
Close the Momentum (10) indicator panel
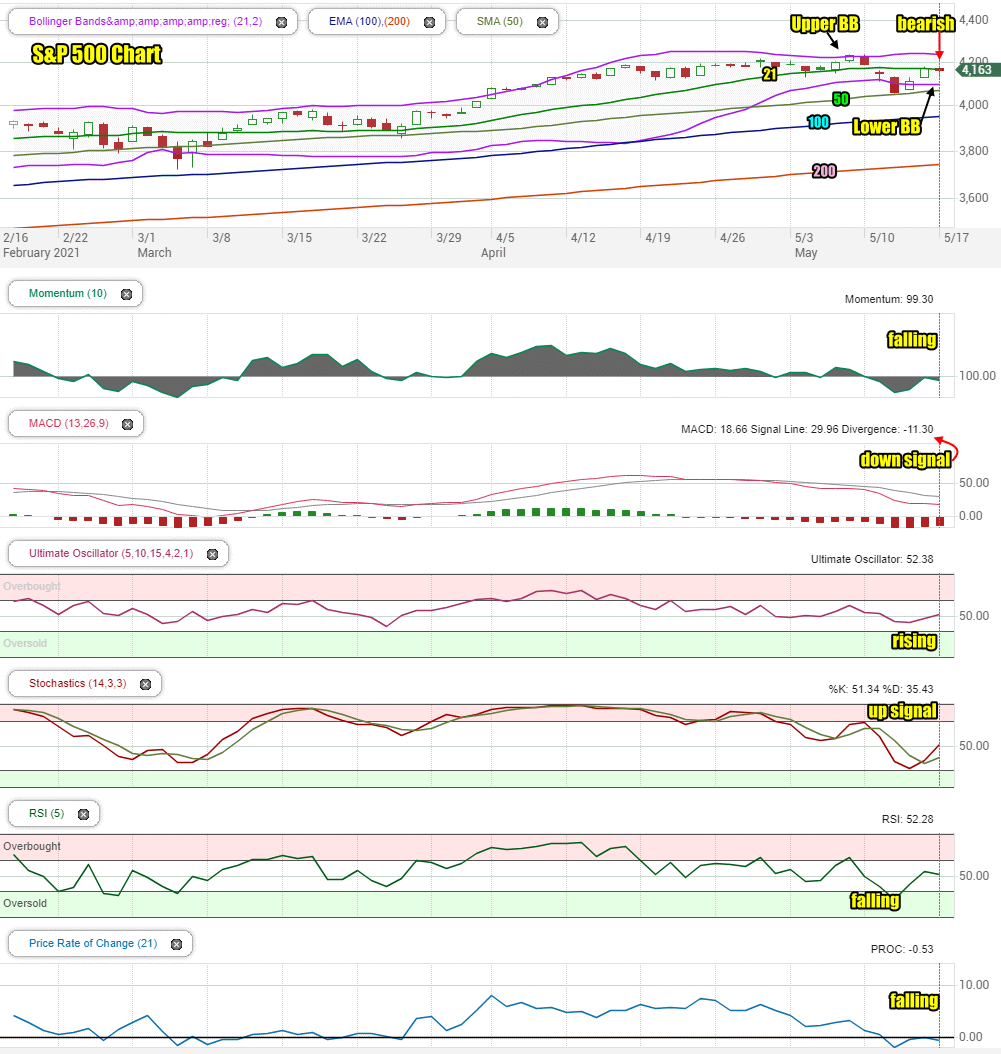coord(126,294)
